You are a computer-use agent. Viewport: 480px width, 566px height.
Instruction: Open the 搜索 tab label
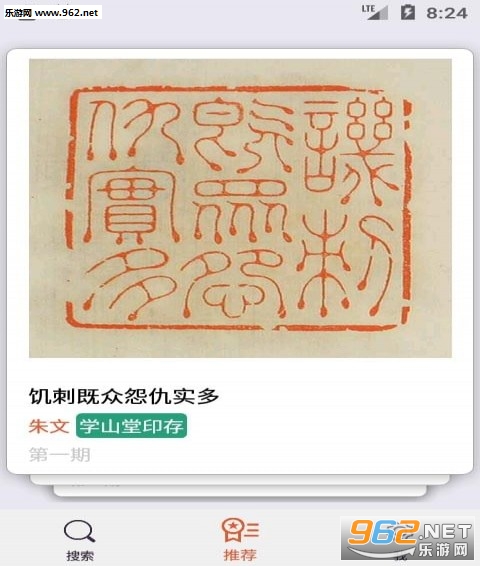(80, 556)
